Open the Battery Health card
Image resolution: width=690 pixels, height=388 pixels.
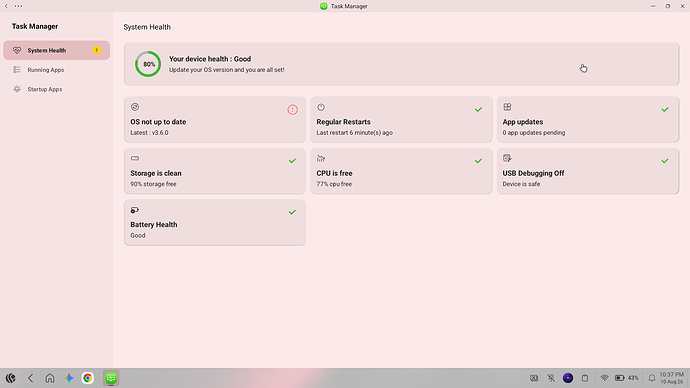(x=215, y=223)
